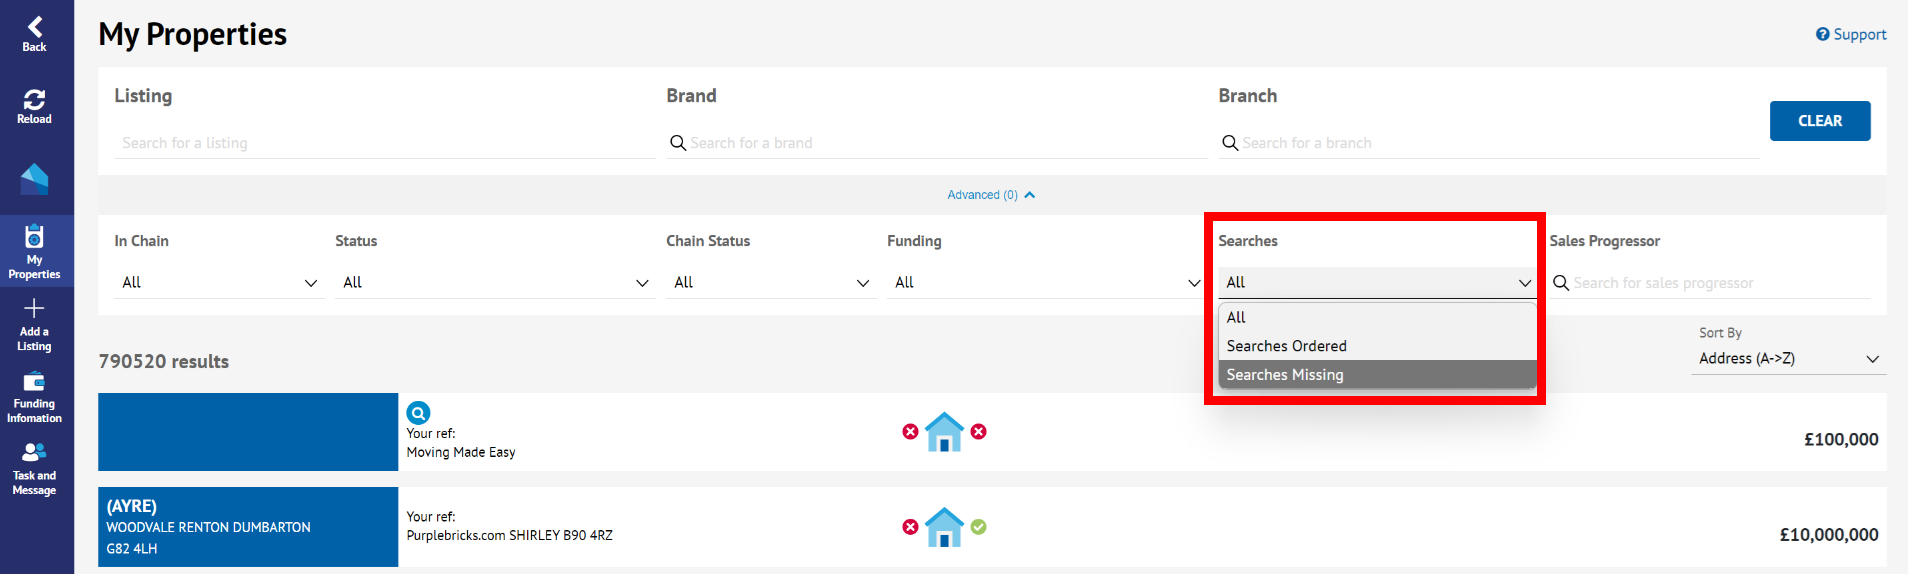Open My Properties in sidebar
The height and width of the screenshot is (574, 1908).
(x=34, y=251)
